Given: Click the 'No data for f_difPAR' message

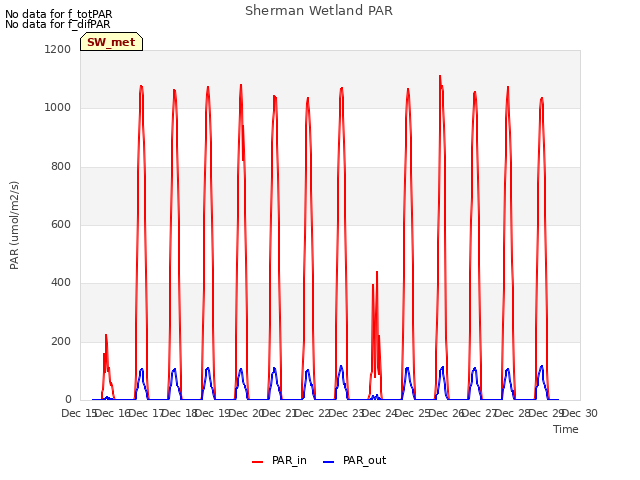Looking at the screenshot, I should click(x=58, y=24).
